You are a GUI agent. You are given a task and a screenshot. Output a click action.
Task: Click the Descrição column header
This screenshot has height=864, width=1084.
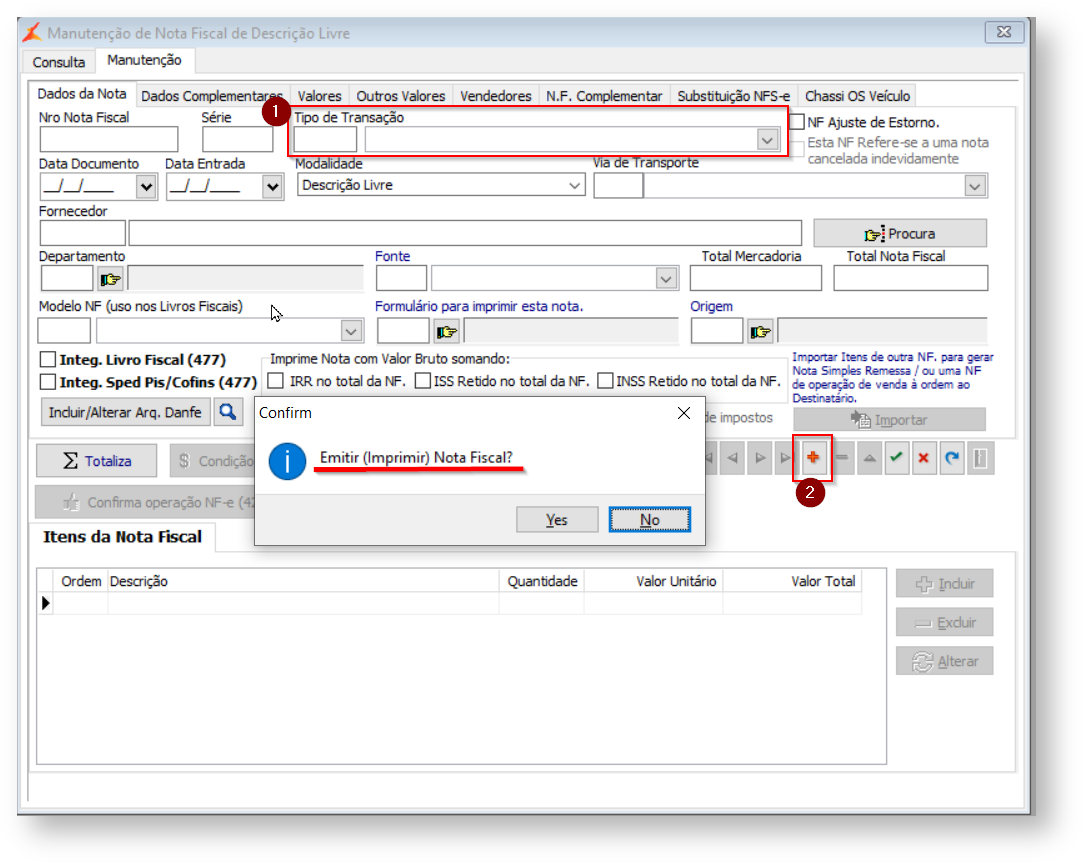[303, 581]
